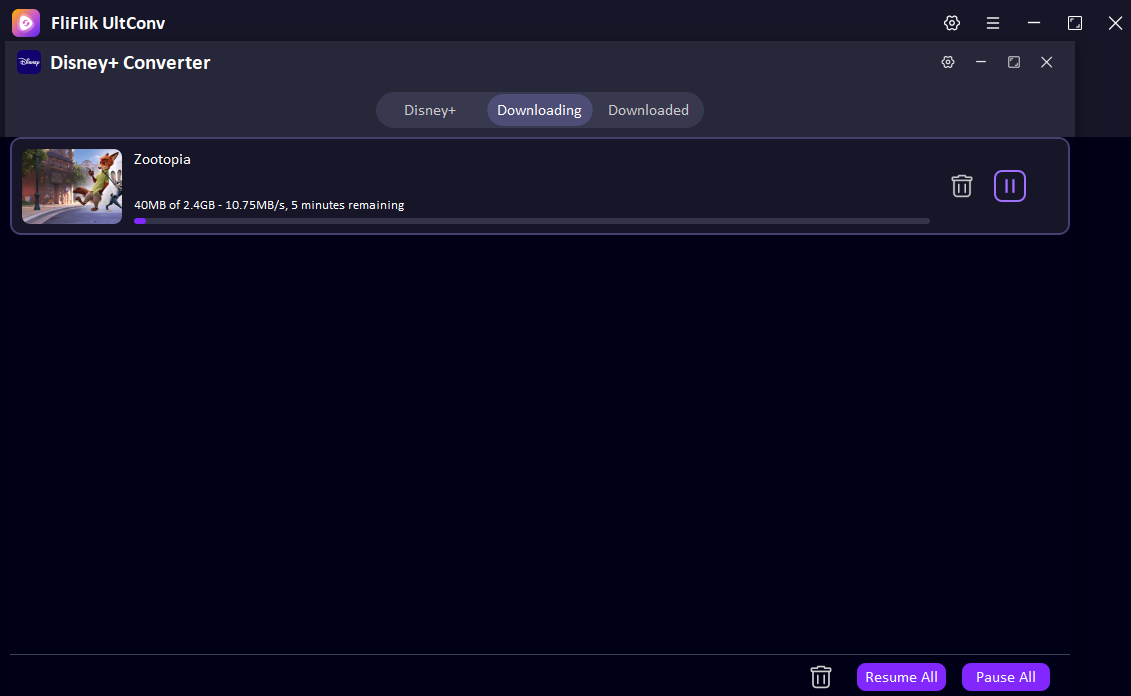Open the hamburger menu in the title bar

pos(993,22)
